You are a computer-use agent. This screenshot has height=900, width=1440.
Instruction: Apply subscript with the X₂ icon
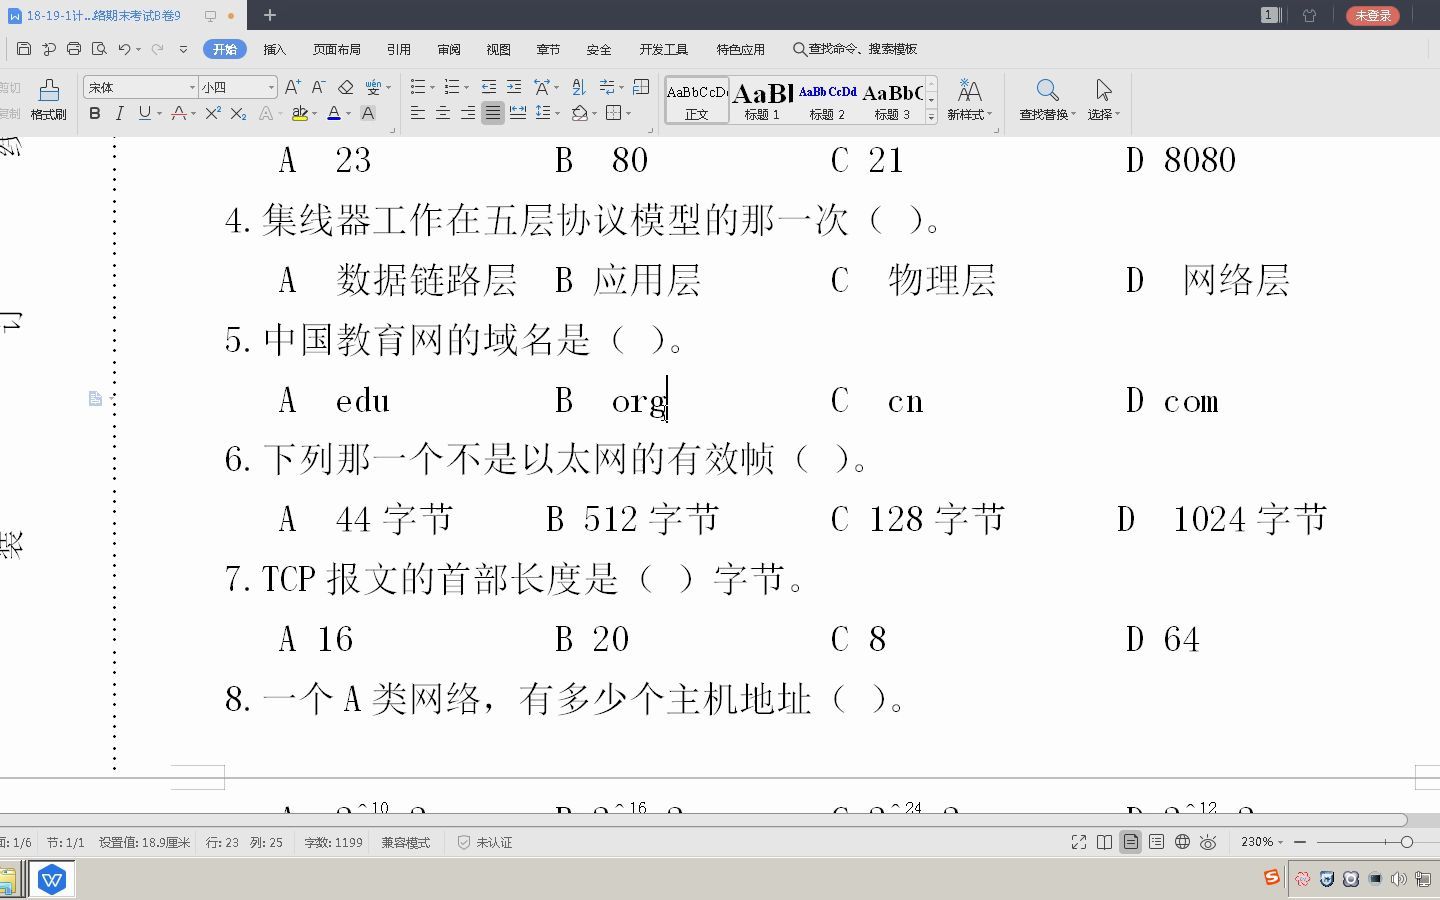click(238, 114)
